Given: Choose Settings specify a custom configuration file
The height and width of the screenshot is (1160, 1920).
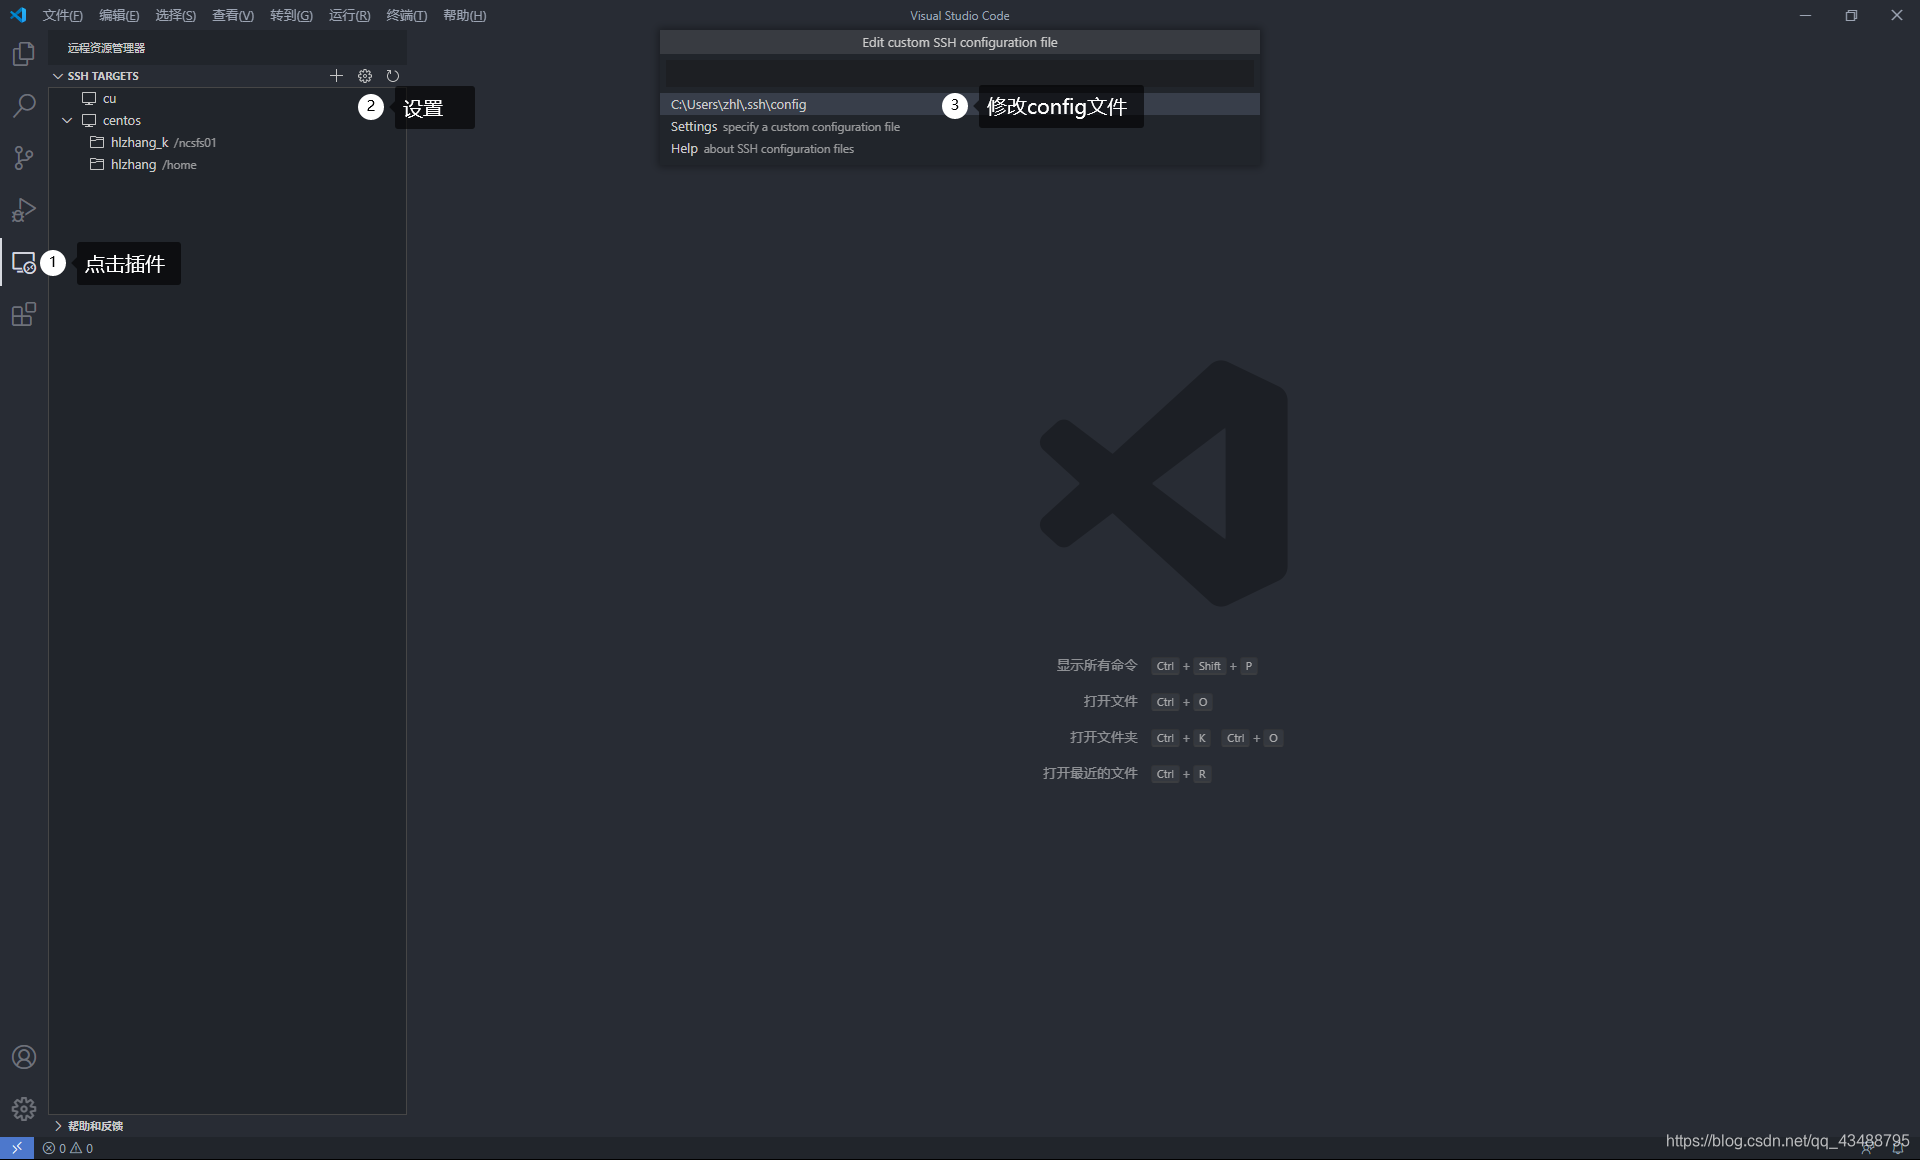Looking at the screenshot, I should (960, 127).
